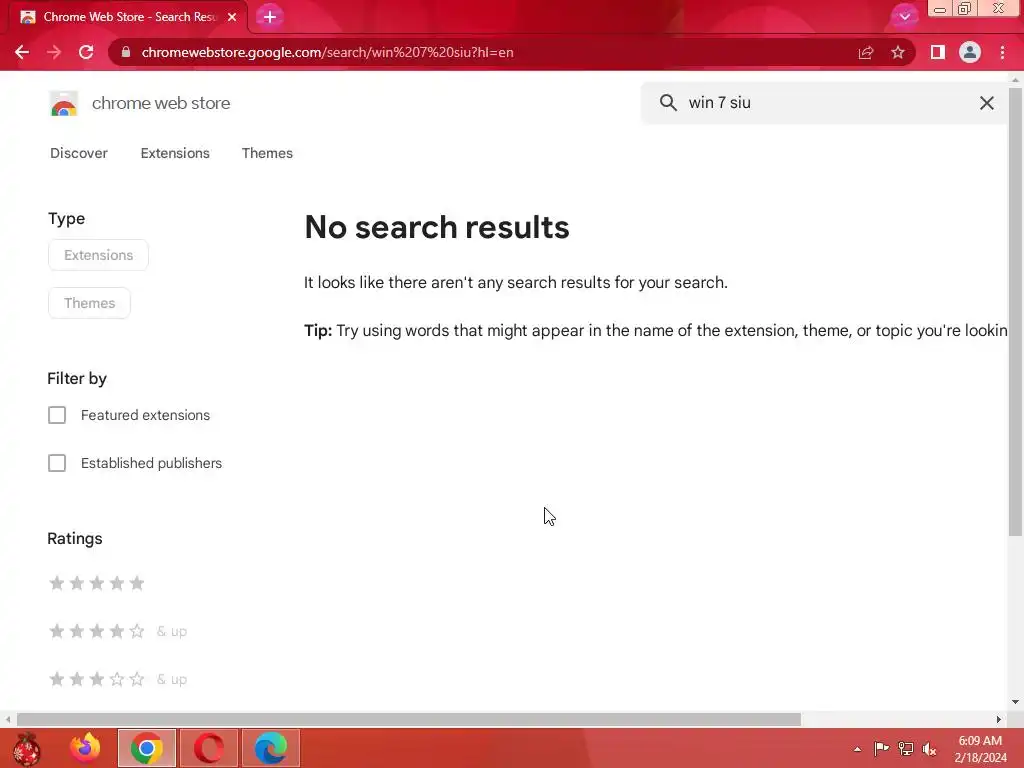Click the Chrome Web Store logo
1024x768 pixels.
click(64, 103)
